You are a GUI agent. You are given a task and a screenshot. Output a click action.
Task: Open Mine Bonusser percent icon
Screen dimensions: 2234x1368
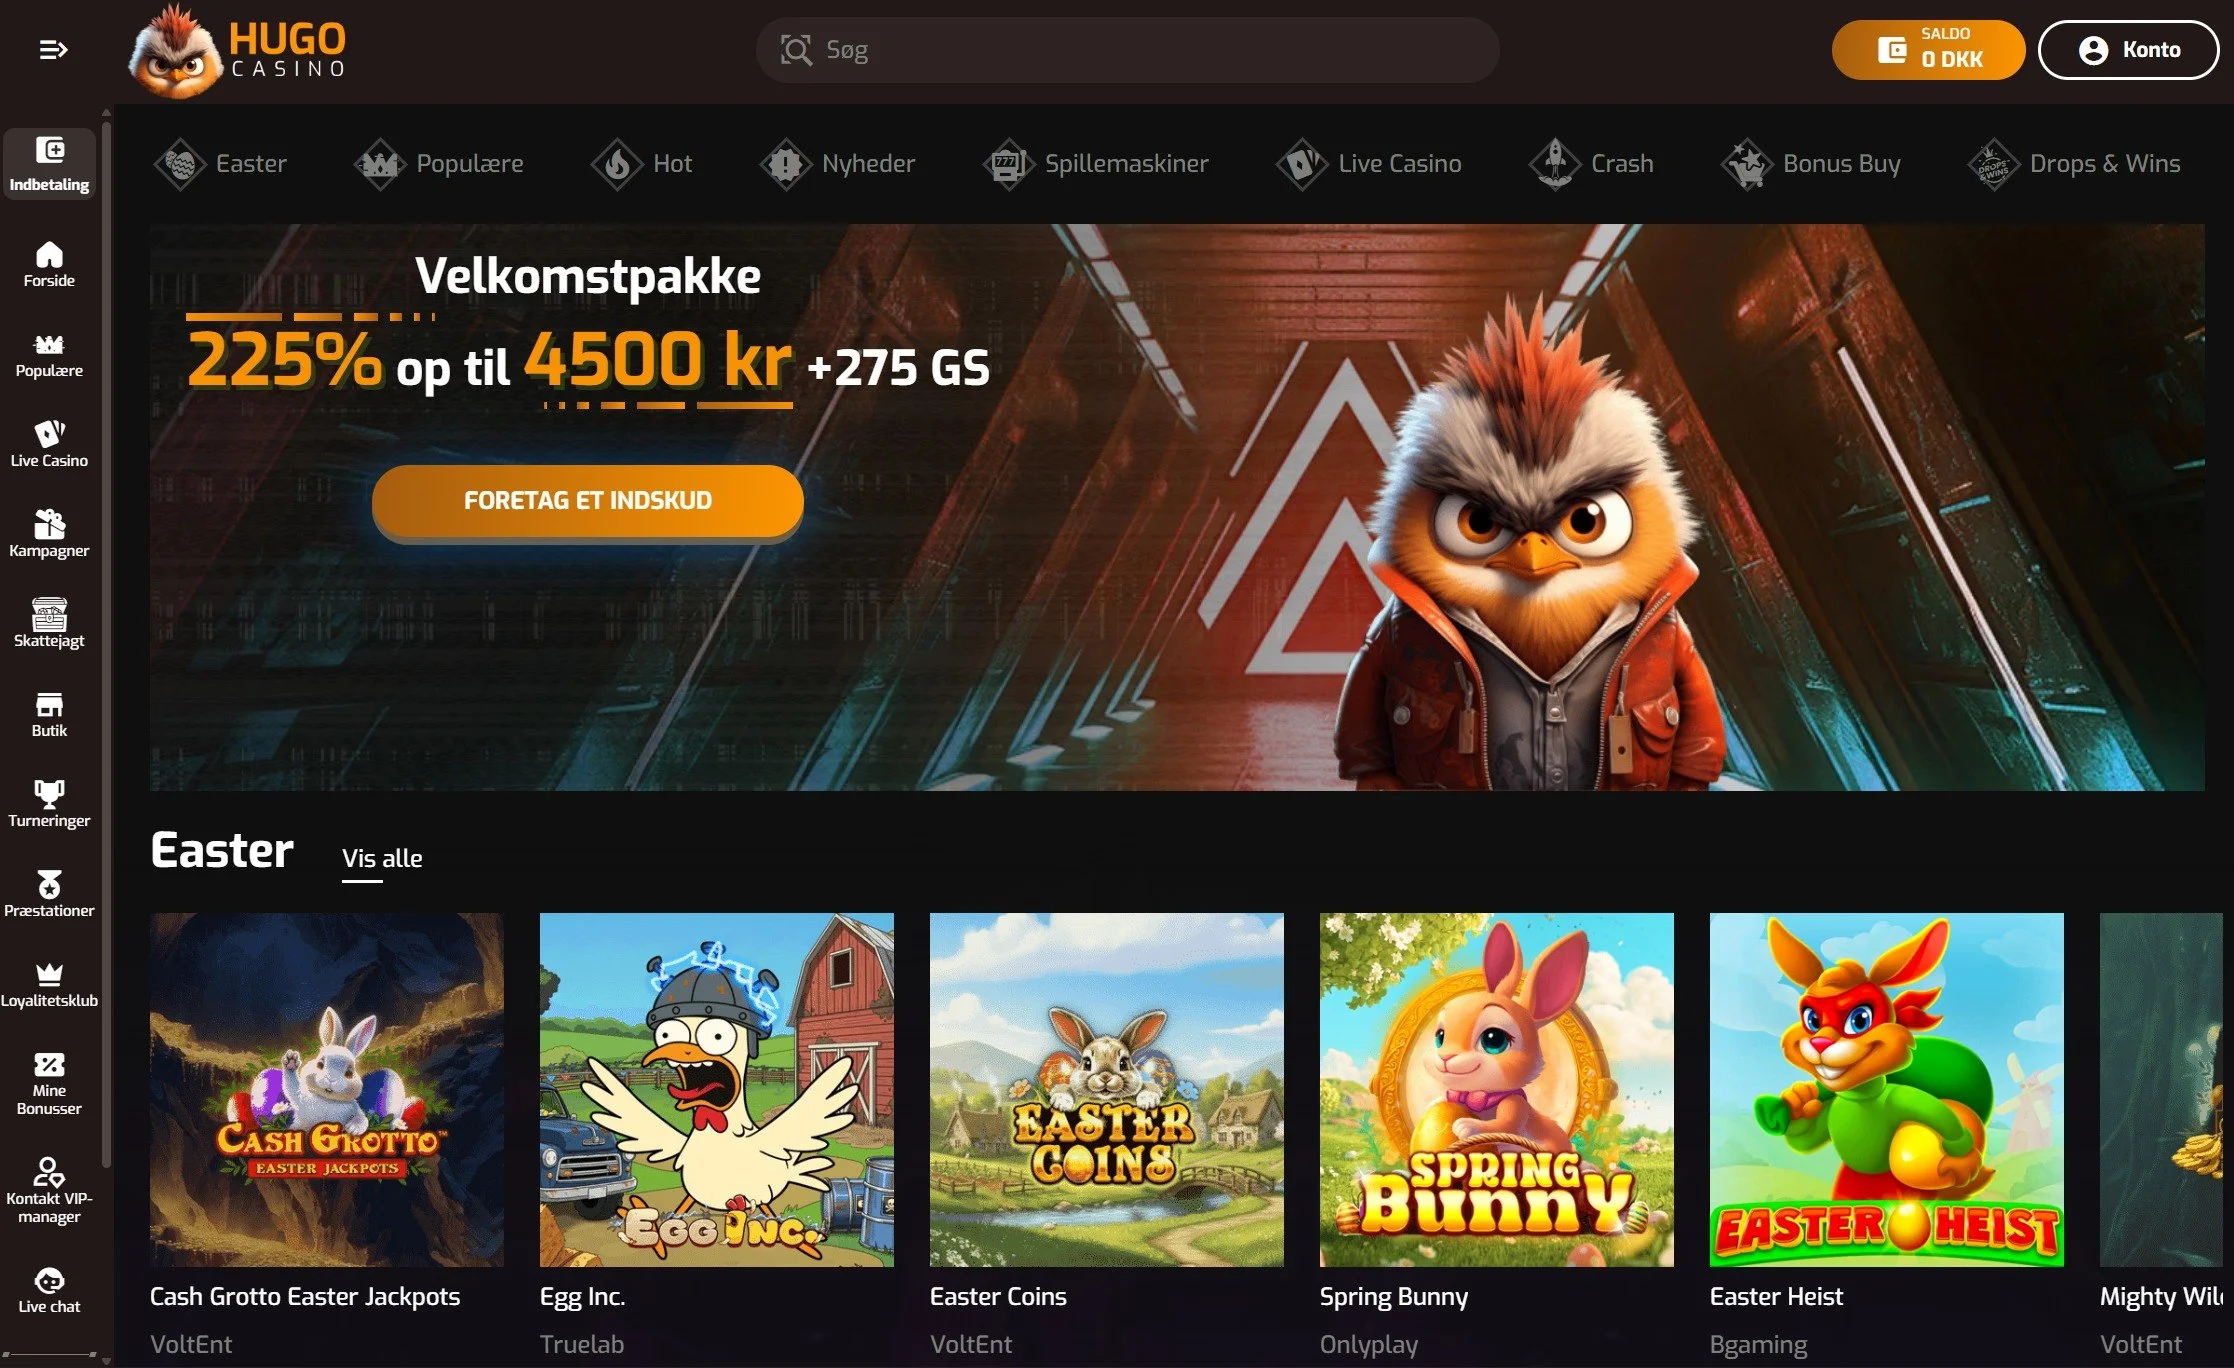pos(49,1064)
